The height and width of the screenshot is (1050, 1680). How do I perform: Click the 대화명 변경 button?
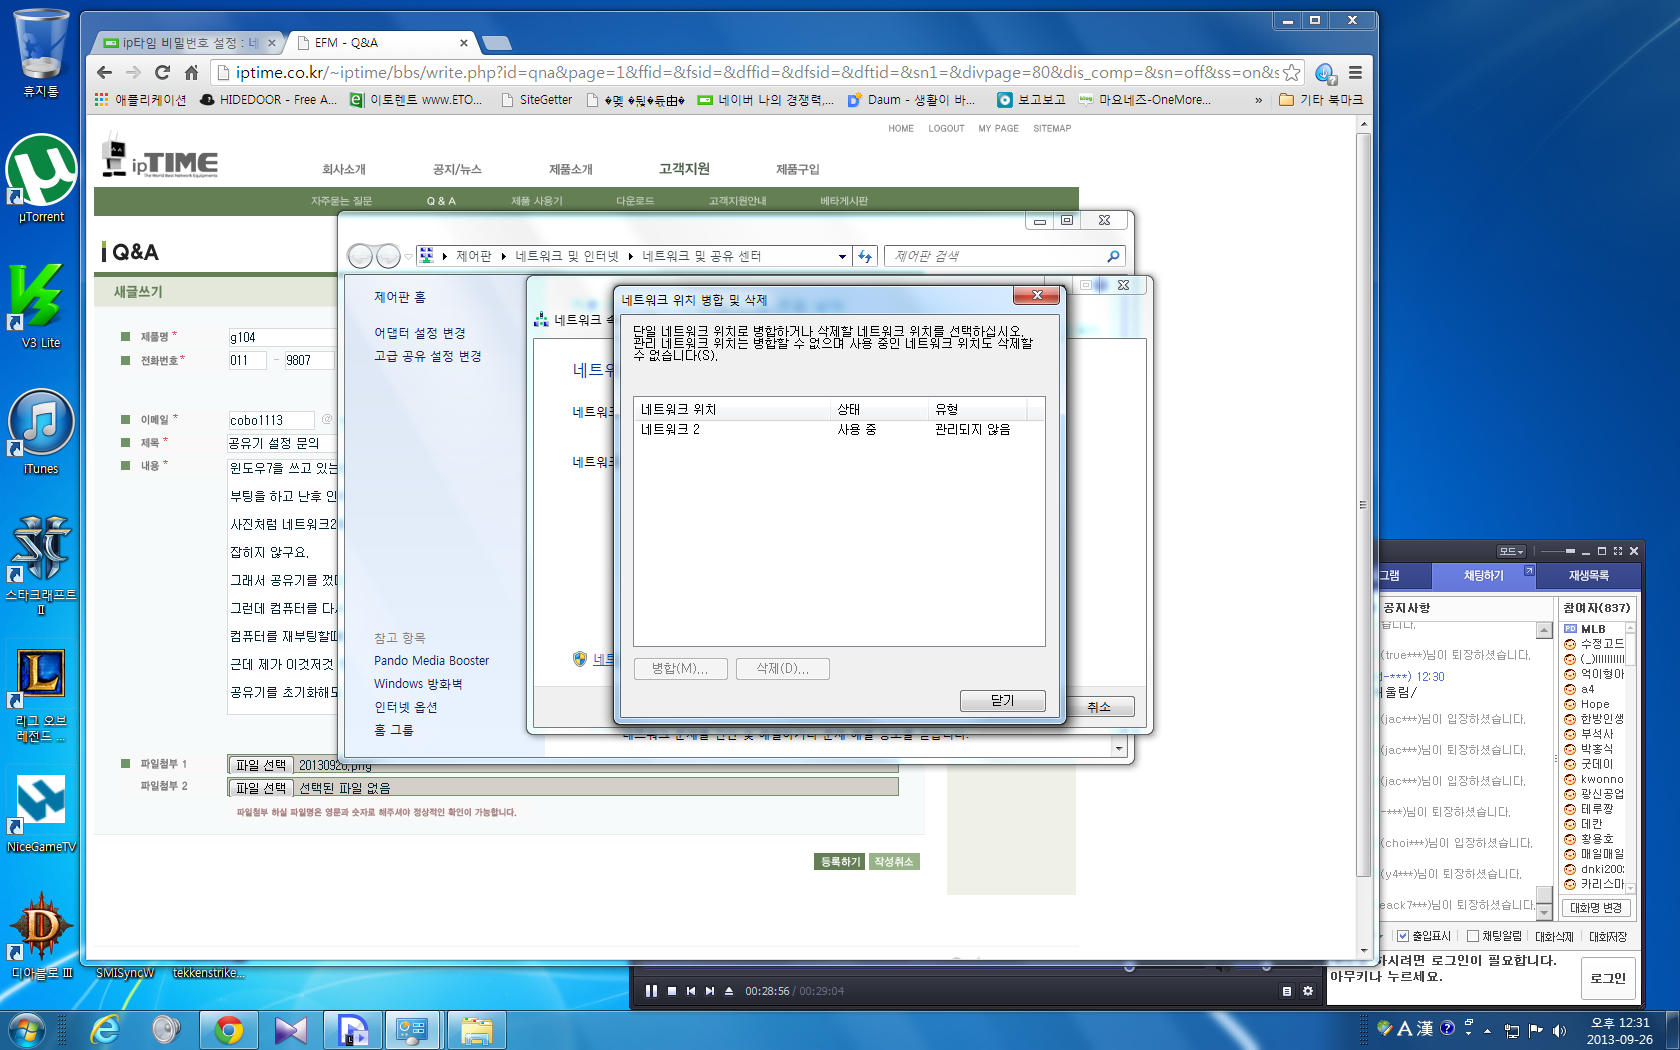pos(1595,907)
